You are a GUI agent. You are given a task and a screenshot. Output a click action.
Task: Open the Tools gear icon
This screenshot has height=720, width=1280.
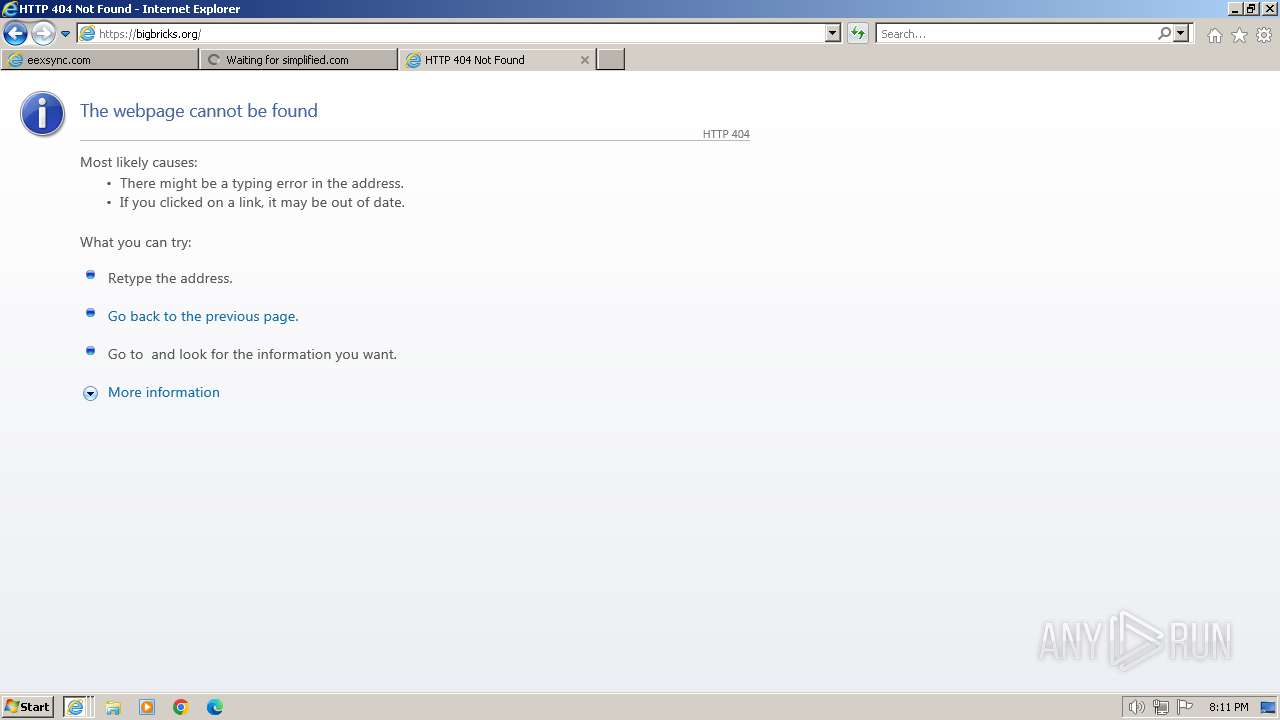pyautogui.click(x=1264, y=35)
